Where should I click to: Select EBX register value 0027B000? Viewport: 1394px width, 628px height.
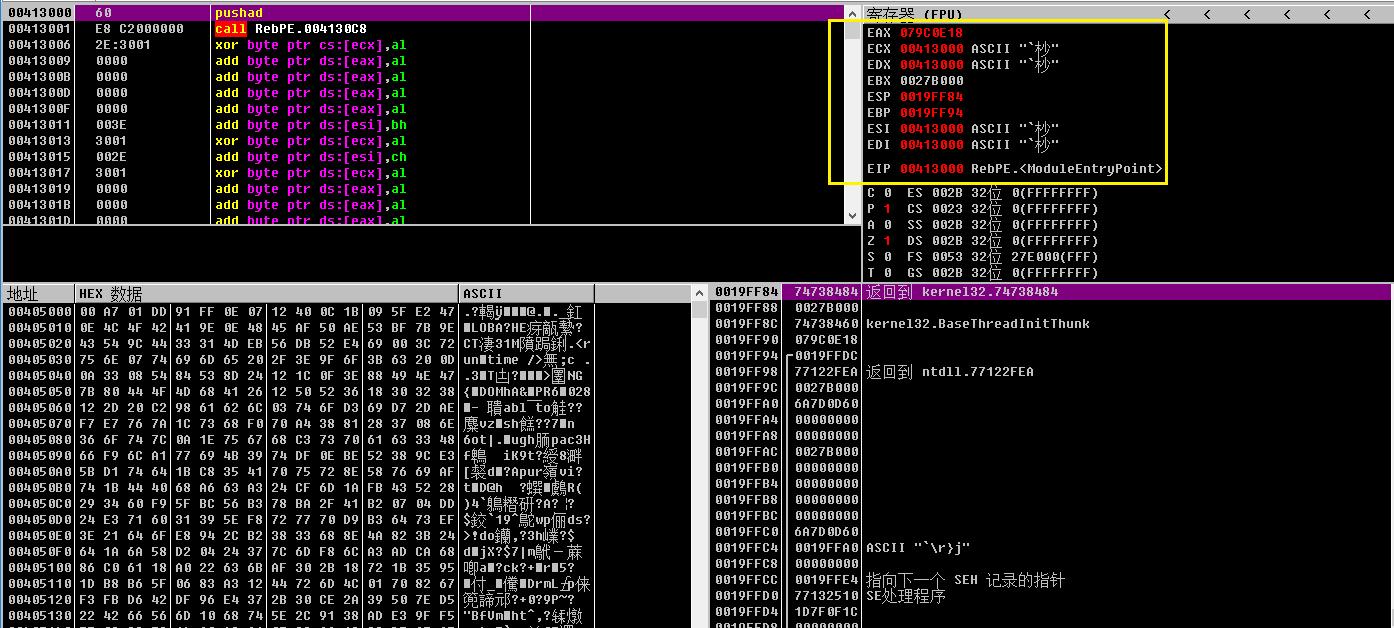(x=930, y=81)
